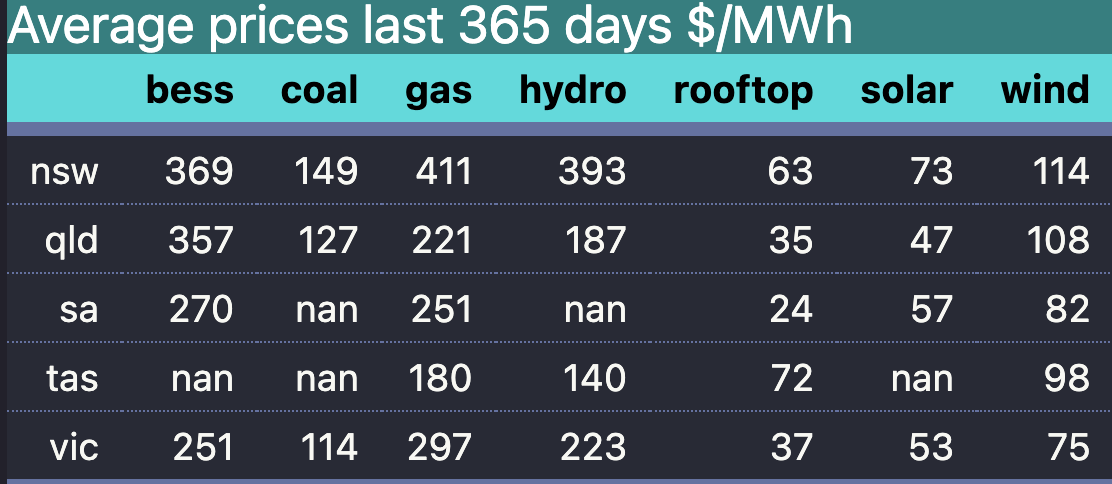Click the hydro column header

coord(573,91)
